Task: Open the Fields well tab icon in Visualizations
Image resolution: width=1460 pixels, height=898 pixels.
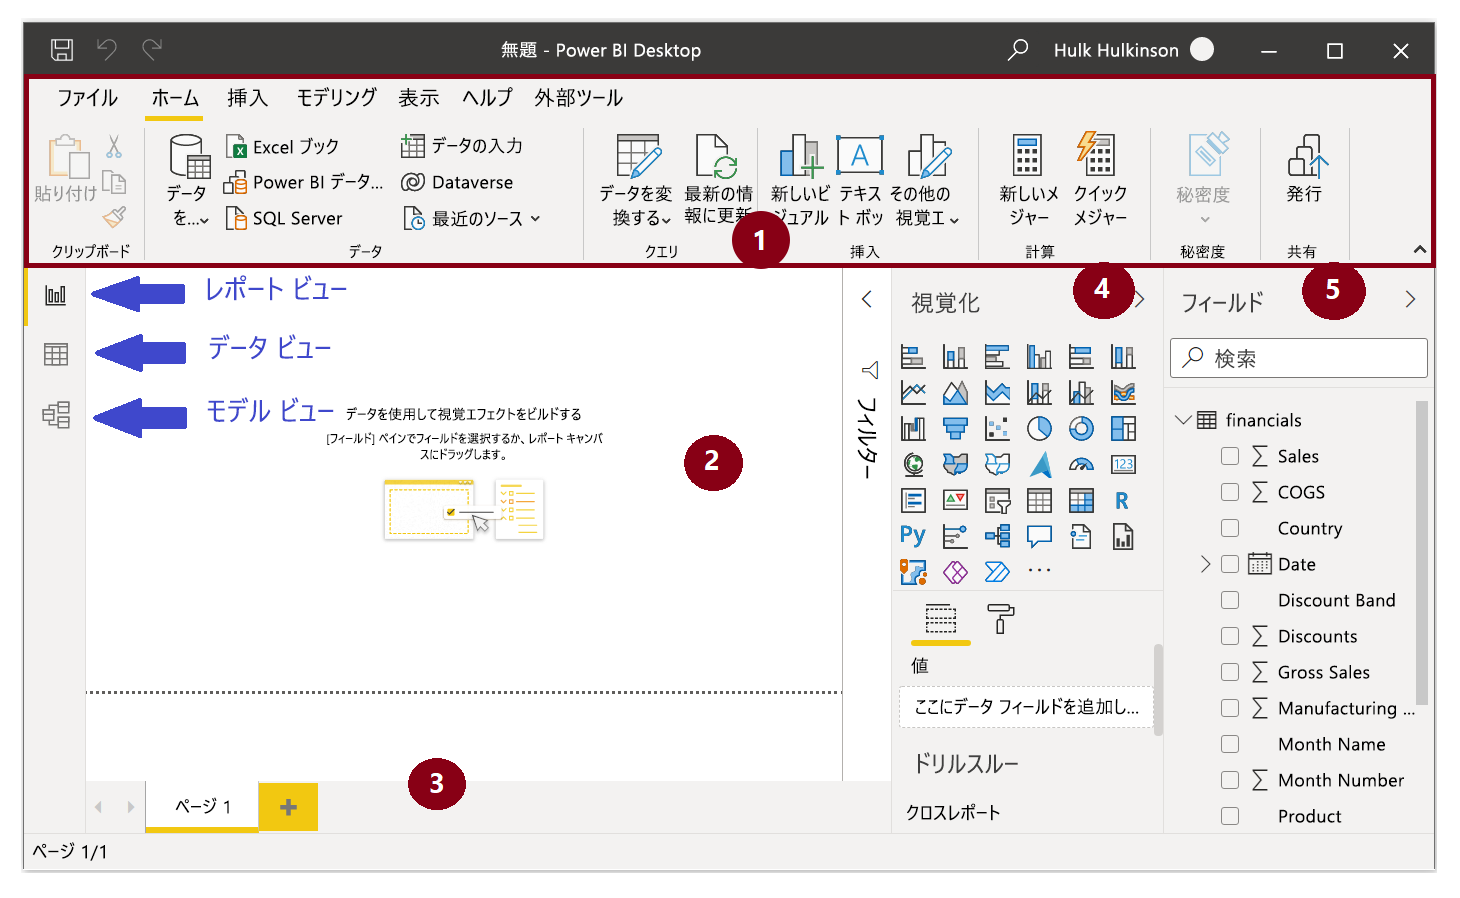Action: click(940, 619)
